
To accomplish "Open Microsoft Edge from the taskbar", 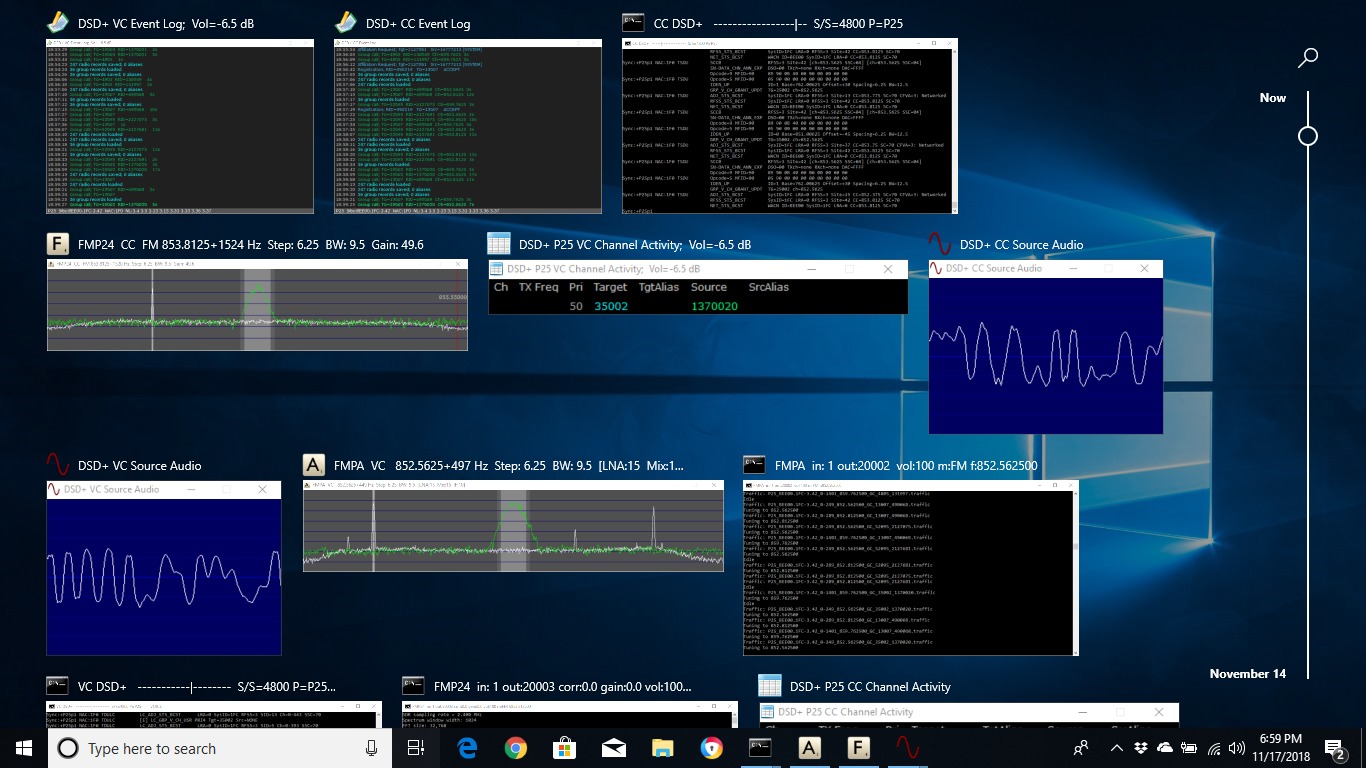I will tap(467, 747).
